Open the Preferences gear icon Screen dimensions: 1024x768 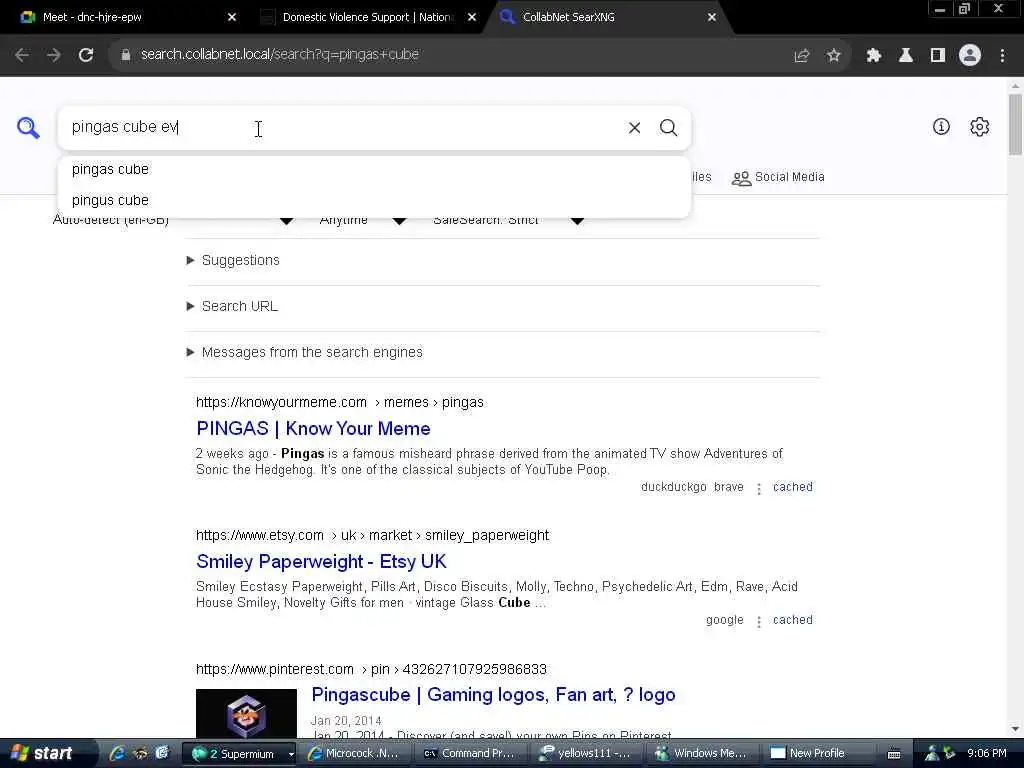(x=979, y=127)
